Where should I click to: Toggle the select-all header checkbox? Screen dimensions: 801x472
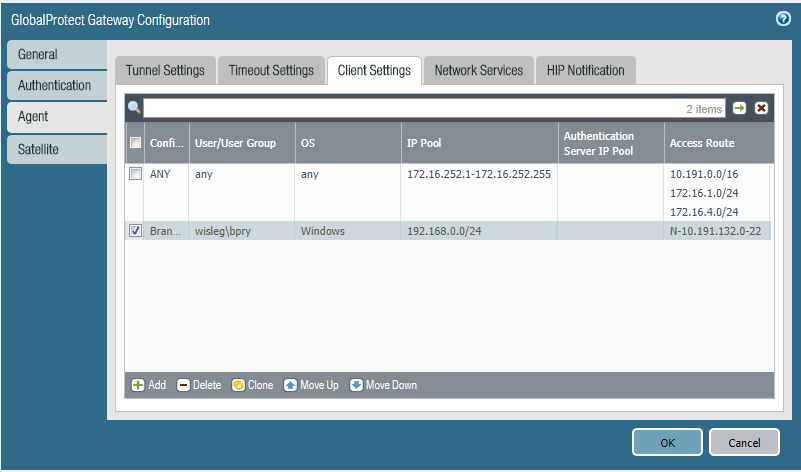(x=135, y=143)
